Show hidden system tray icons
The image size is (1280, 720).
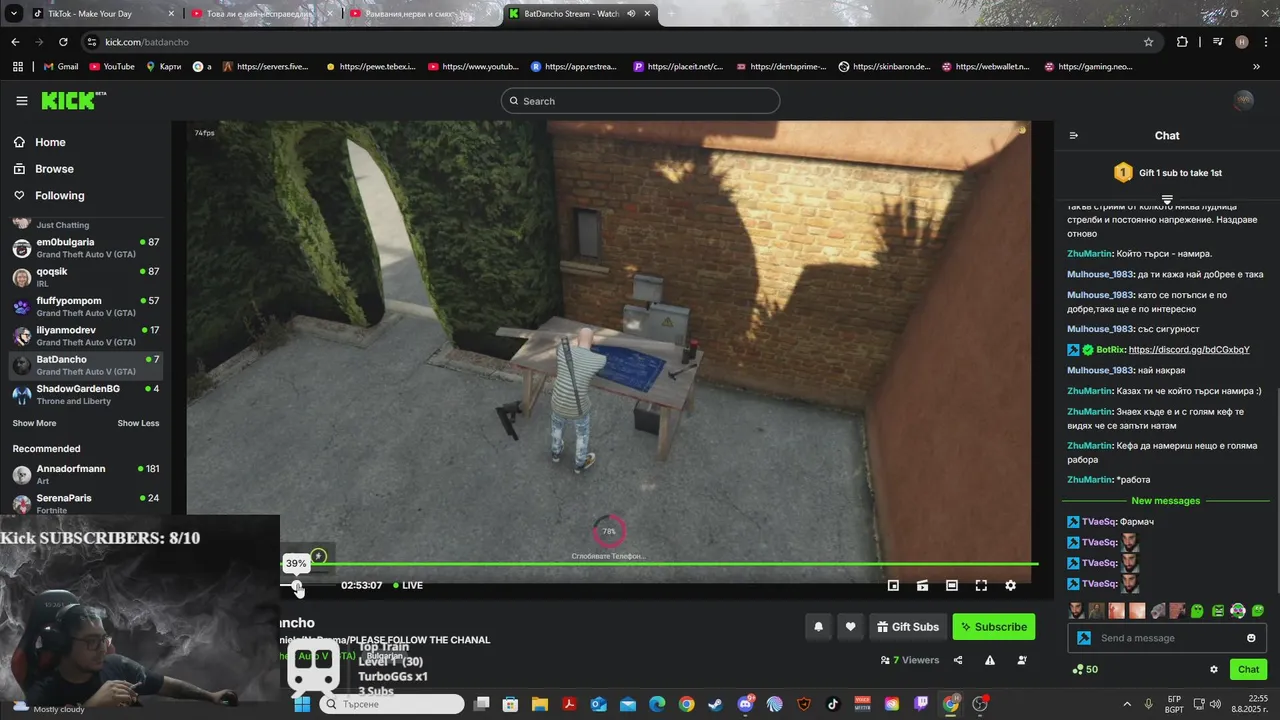tap(1127, 704)
